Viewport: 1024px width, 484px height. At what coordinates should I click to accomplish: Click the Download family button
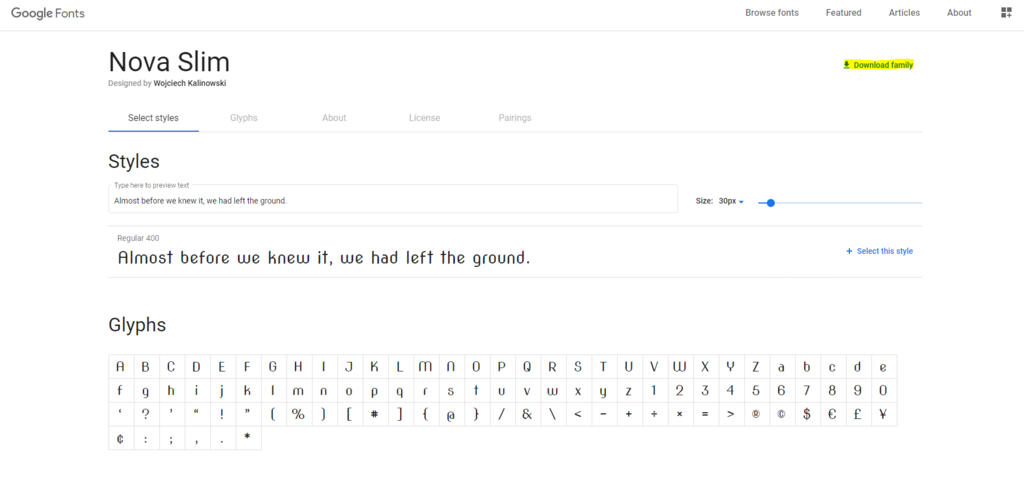point(878,65)
